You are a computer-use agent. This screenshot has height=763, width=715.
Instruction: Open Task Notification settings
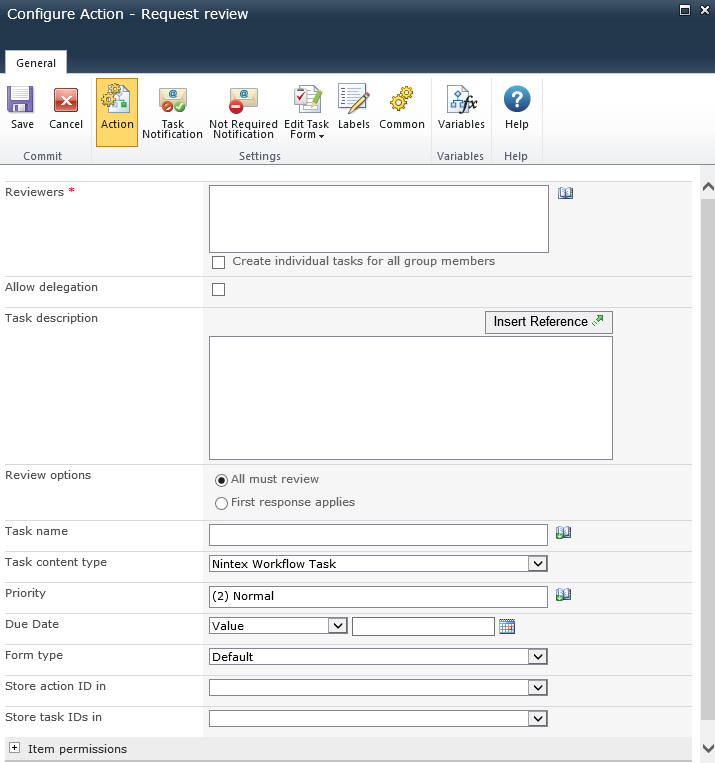click(172, 112)
